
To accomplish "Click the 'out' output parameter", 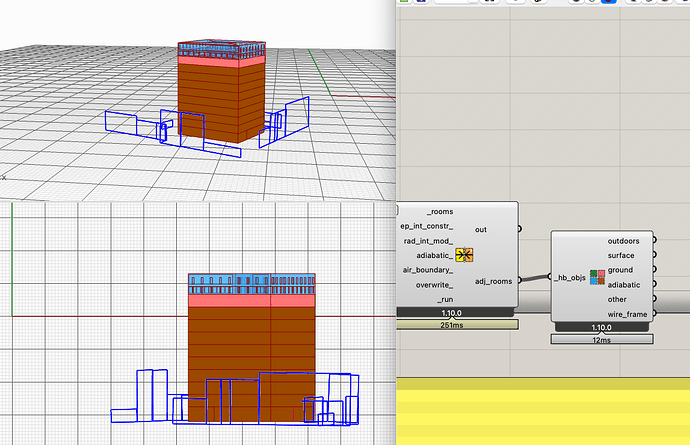I will [x=481, y=229].
